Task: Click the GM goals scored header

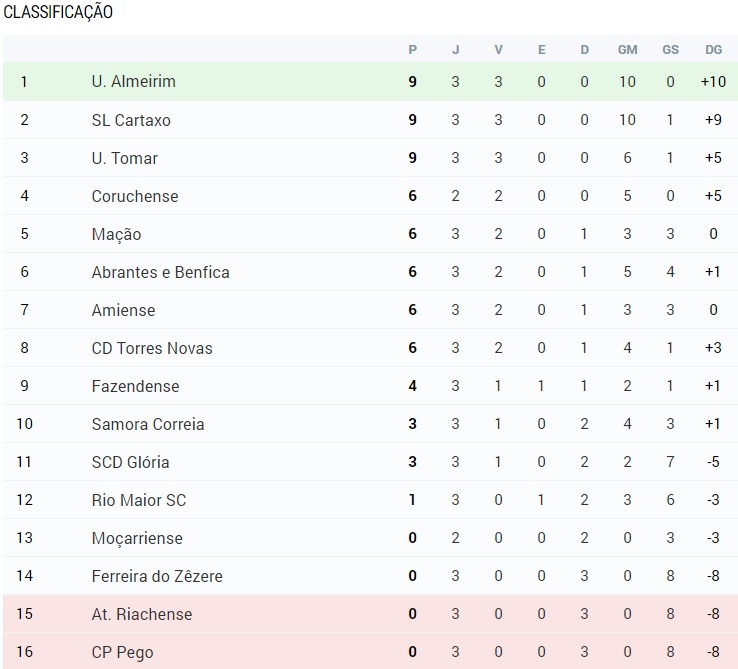Action: [x=627, y=50]
